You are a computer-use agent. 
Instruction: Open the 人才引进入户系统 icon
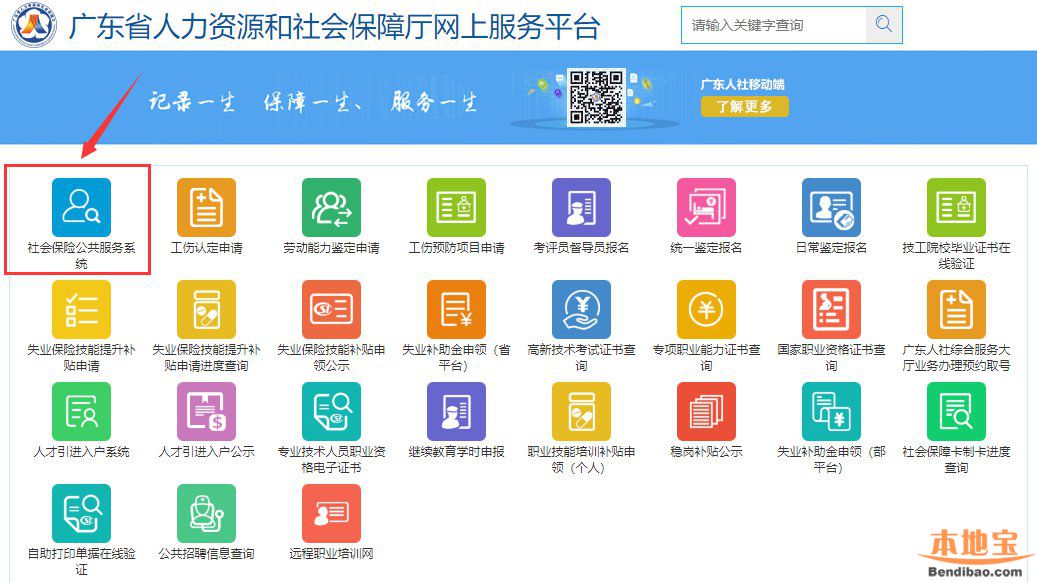point(81,412)
